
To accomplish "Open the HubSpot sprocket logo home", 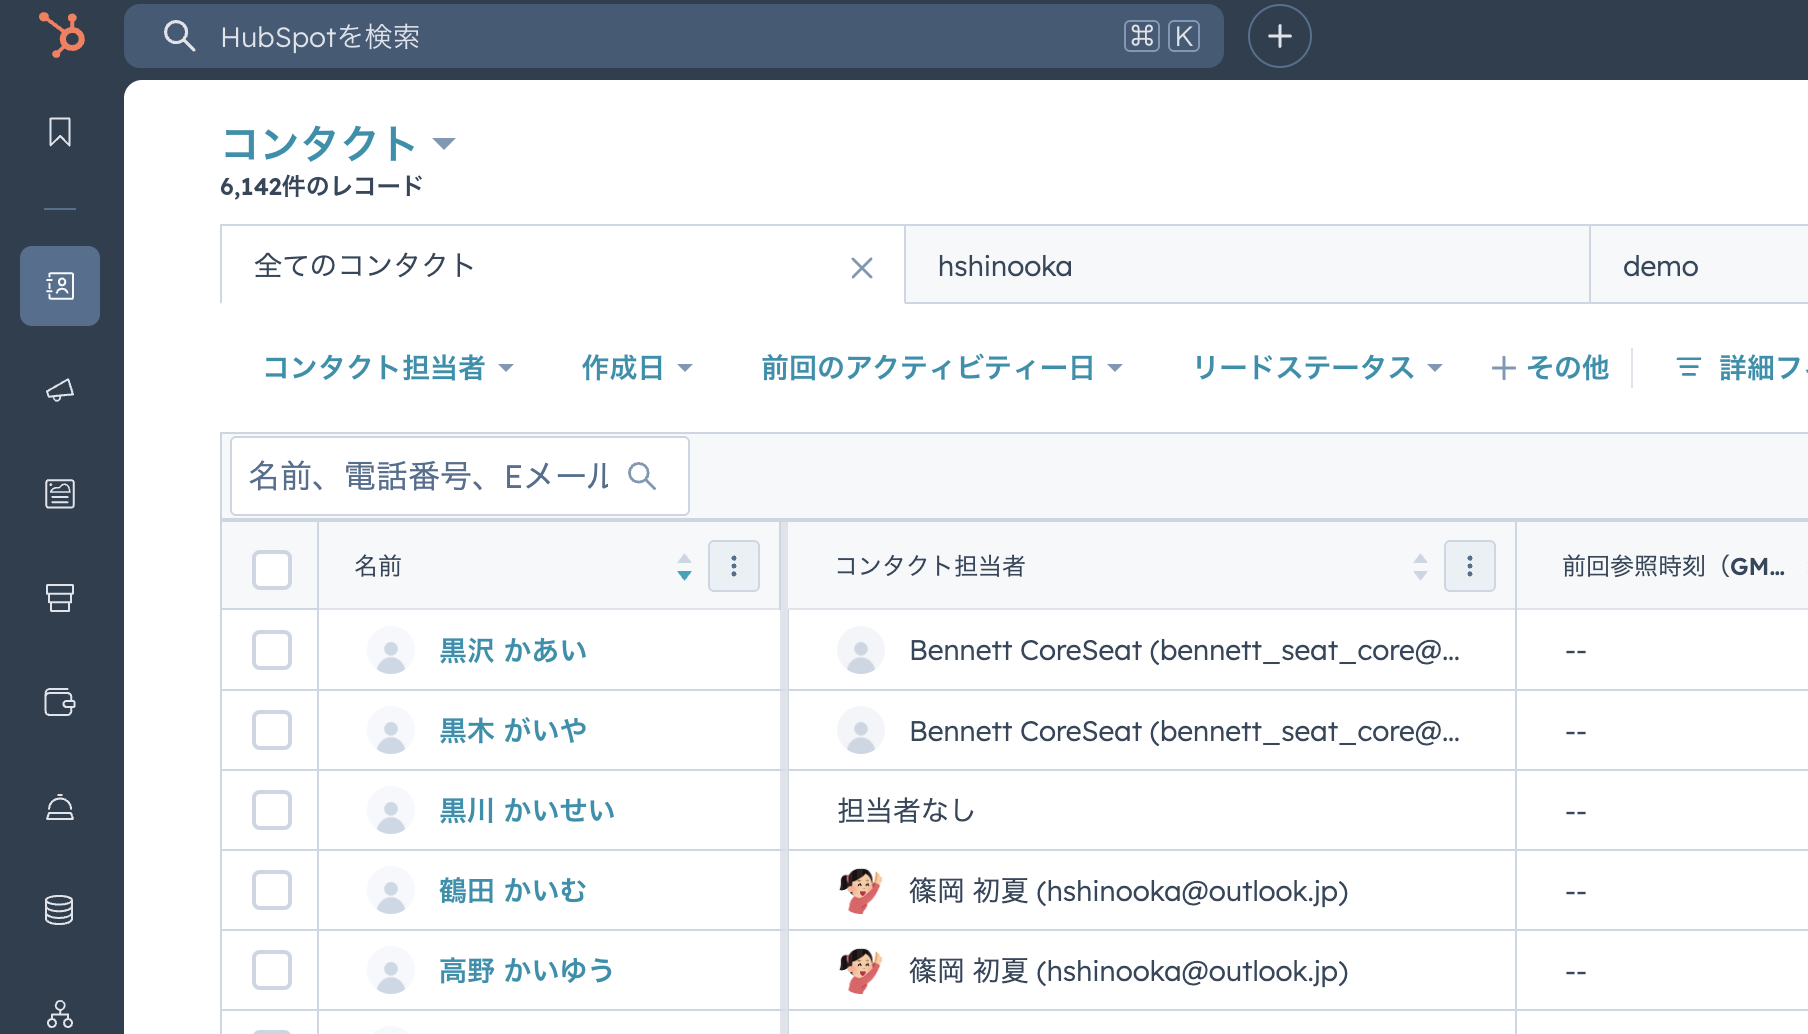I will click(x=61, y=35).
